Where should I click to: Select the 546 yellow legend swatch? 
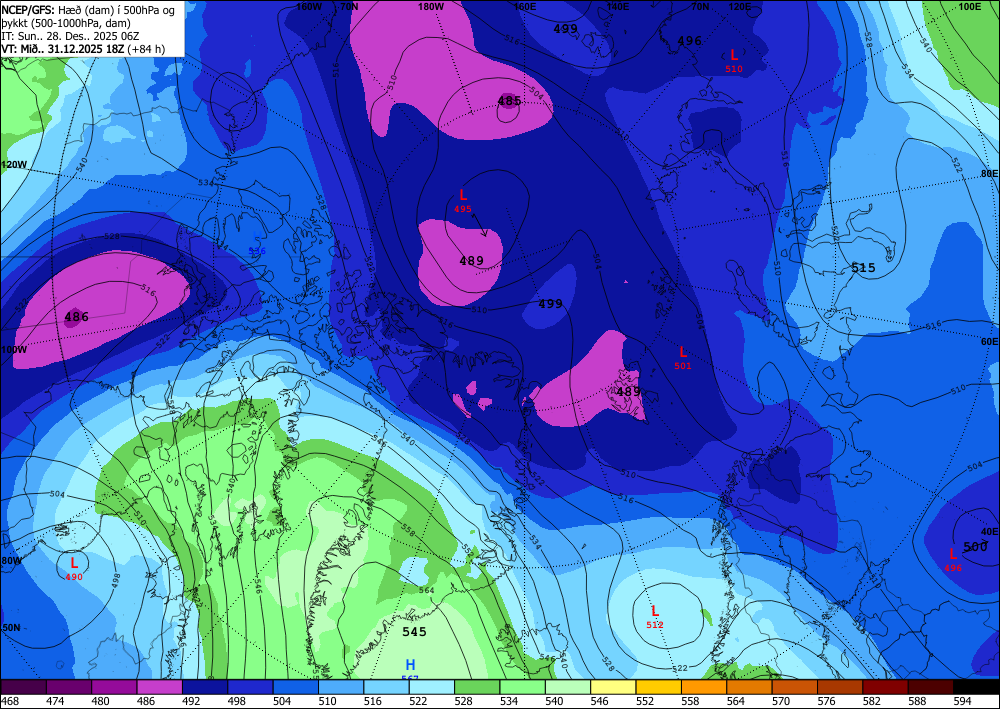click(x=613, y=687)
